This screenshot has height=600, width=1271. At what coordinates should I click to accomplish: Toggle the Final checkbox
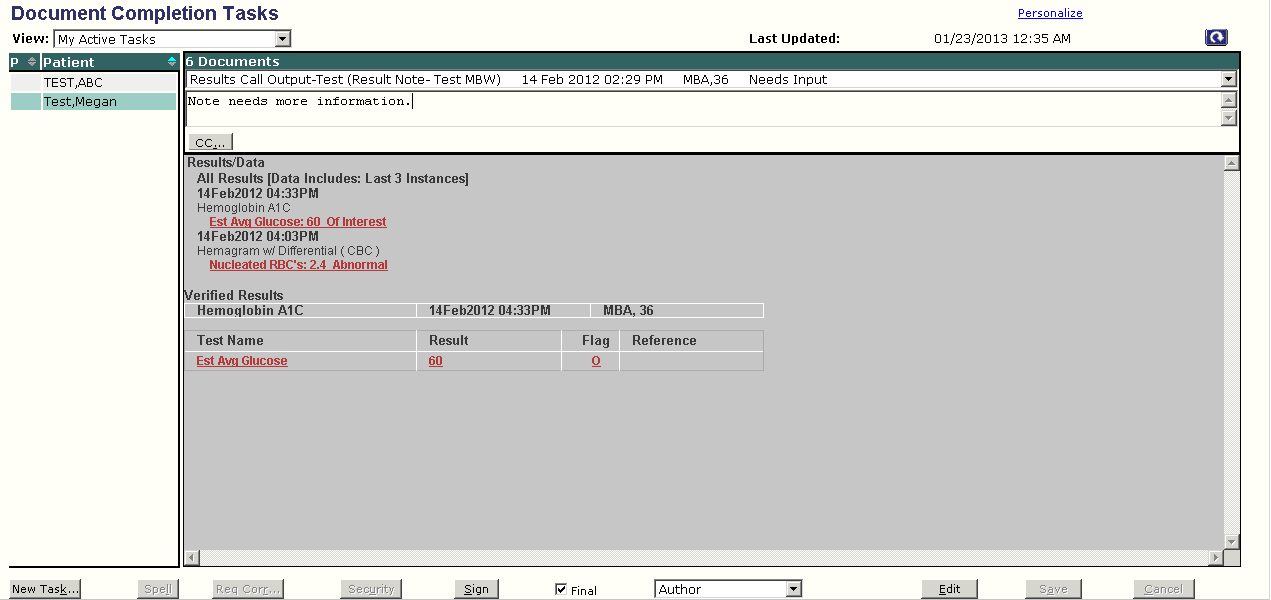pos(561,590)
